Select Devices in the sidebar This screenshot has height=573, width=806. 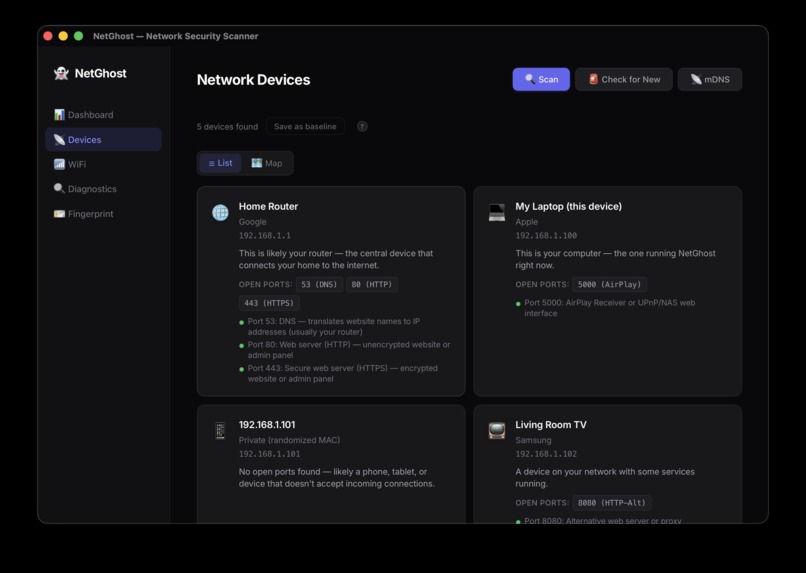tap(103, 139)
